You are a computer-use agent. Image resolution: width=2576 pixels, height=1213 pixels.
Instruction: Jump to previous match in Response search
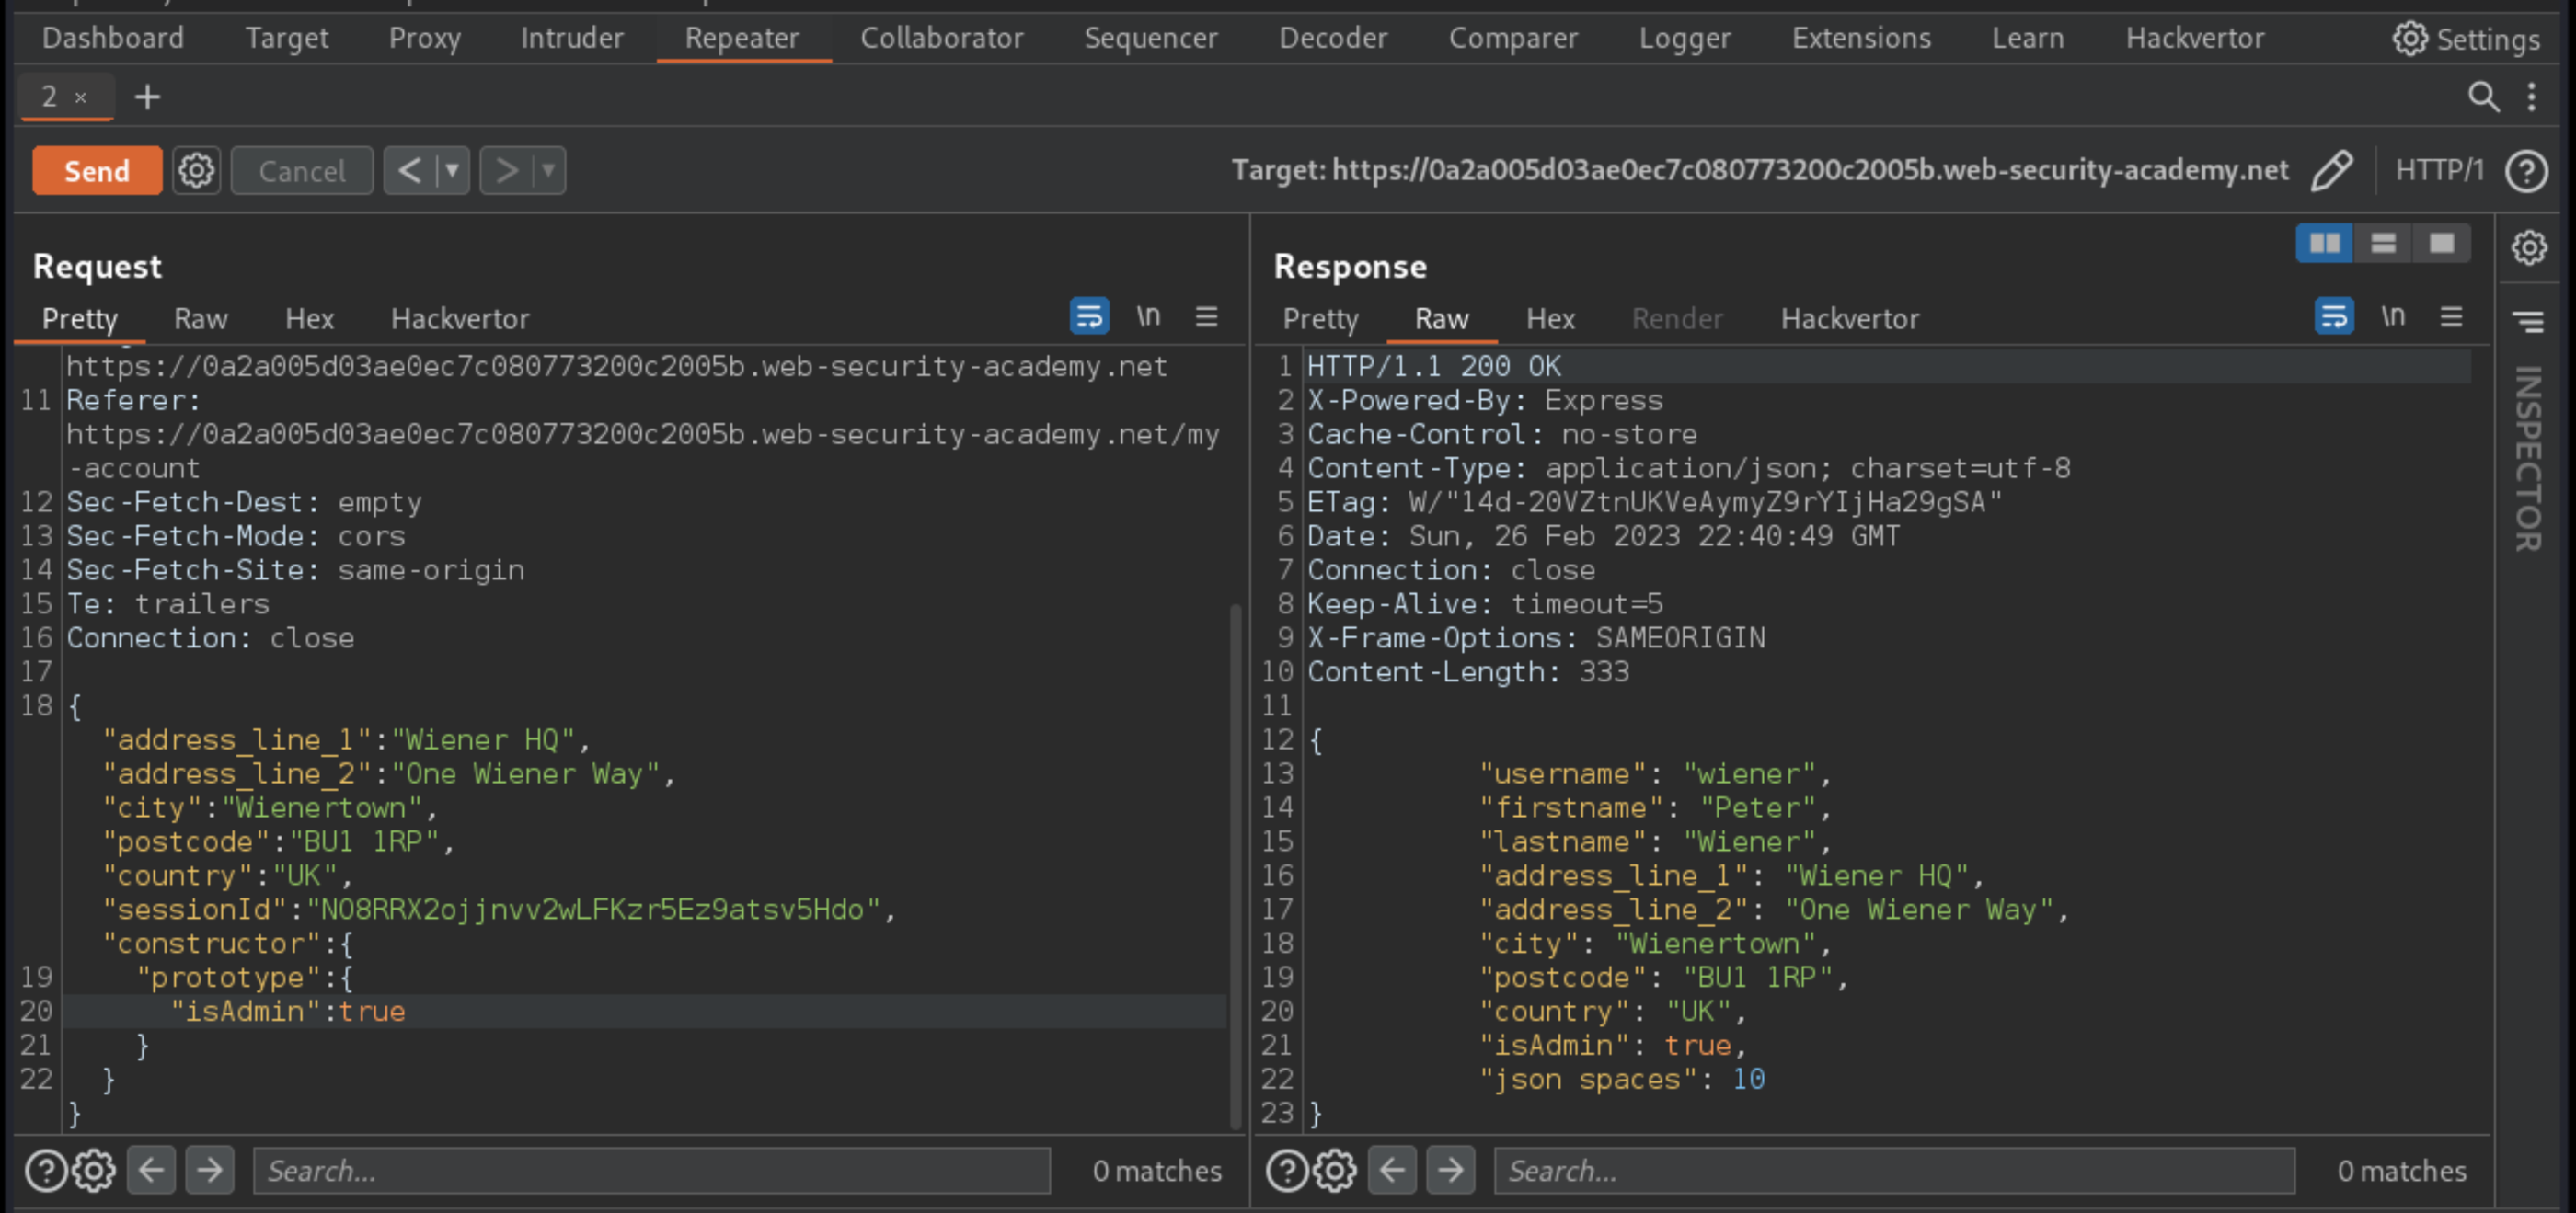[1392, 1169]
